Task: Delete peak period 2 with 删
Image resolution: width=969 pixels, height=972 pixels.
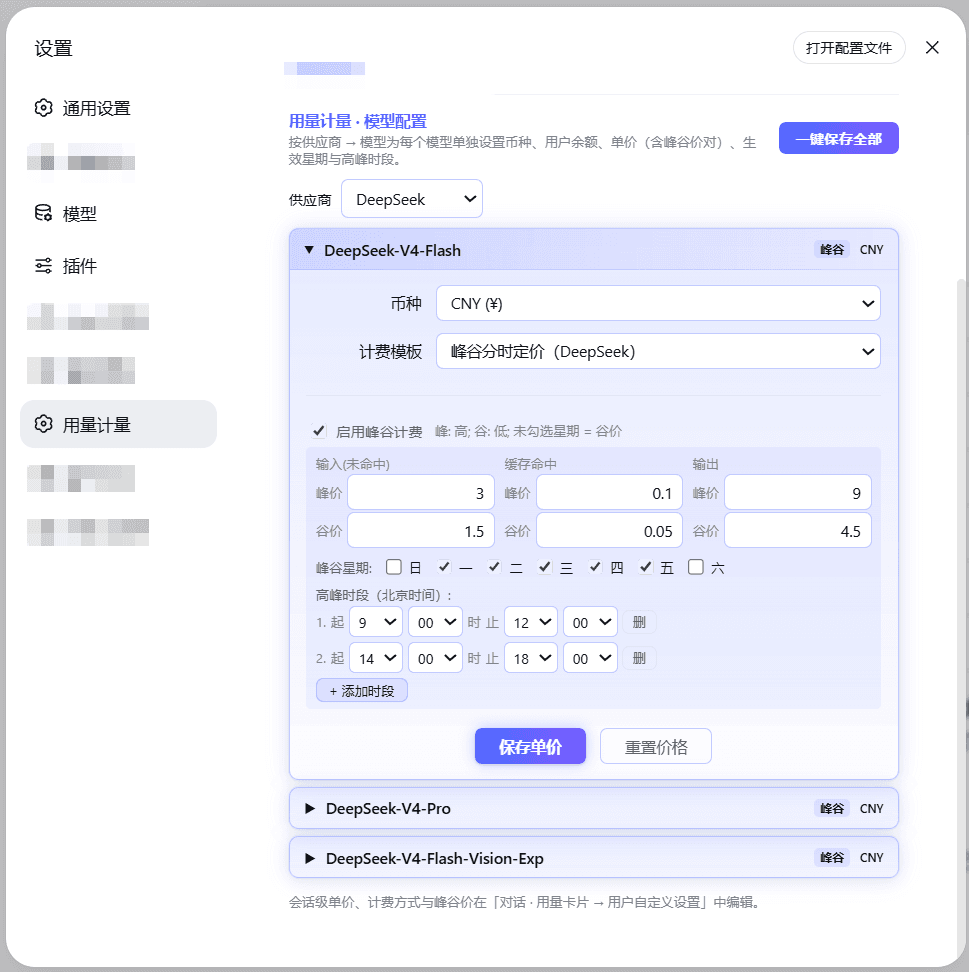Action: [639, 658]
